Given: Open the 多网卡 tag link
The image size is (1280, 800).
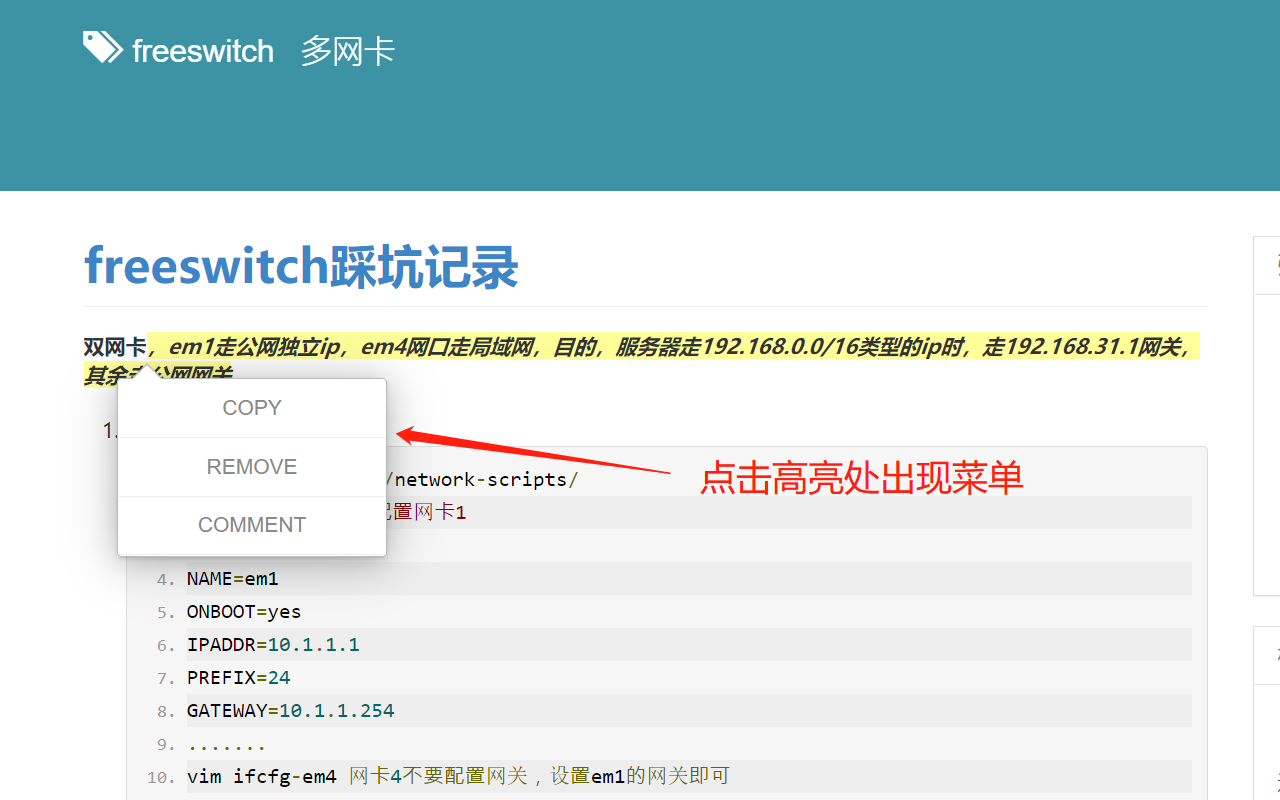Looking at the screenshot, I should pyautogui.click(x=348, y=51).
